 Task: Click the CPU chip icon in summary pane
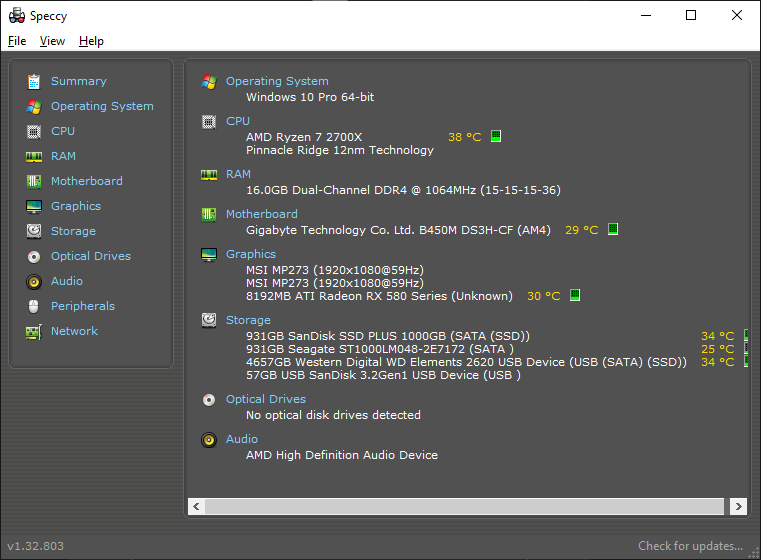pyautogui.click(x=209, y=122)
